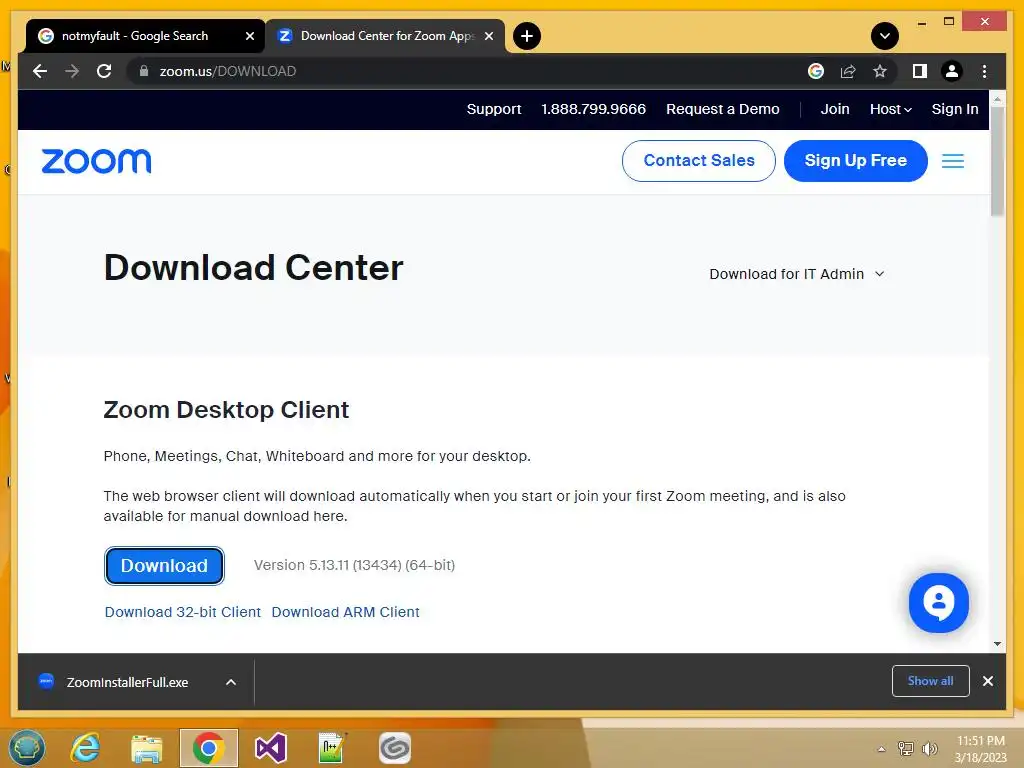1024x768 pixels.
Task: Show hidden system tray icons
Action: (881, 749)
